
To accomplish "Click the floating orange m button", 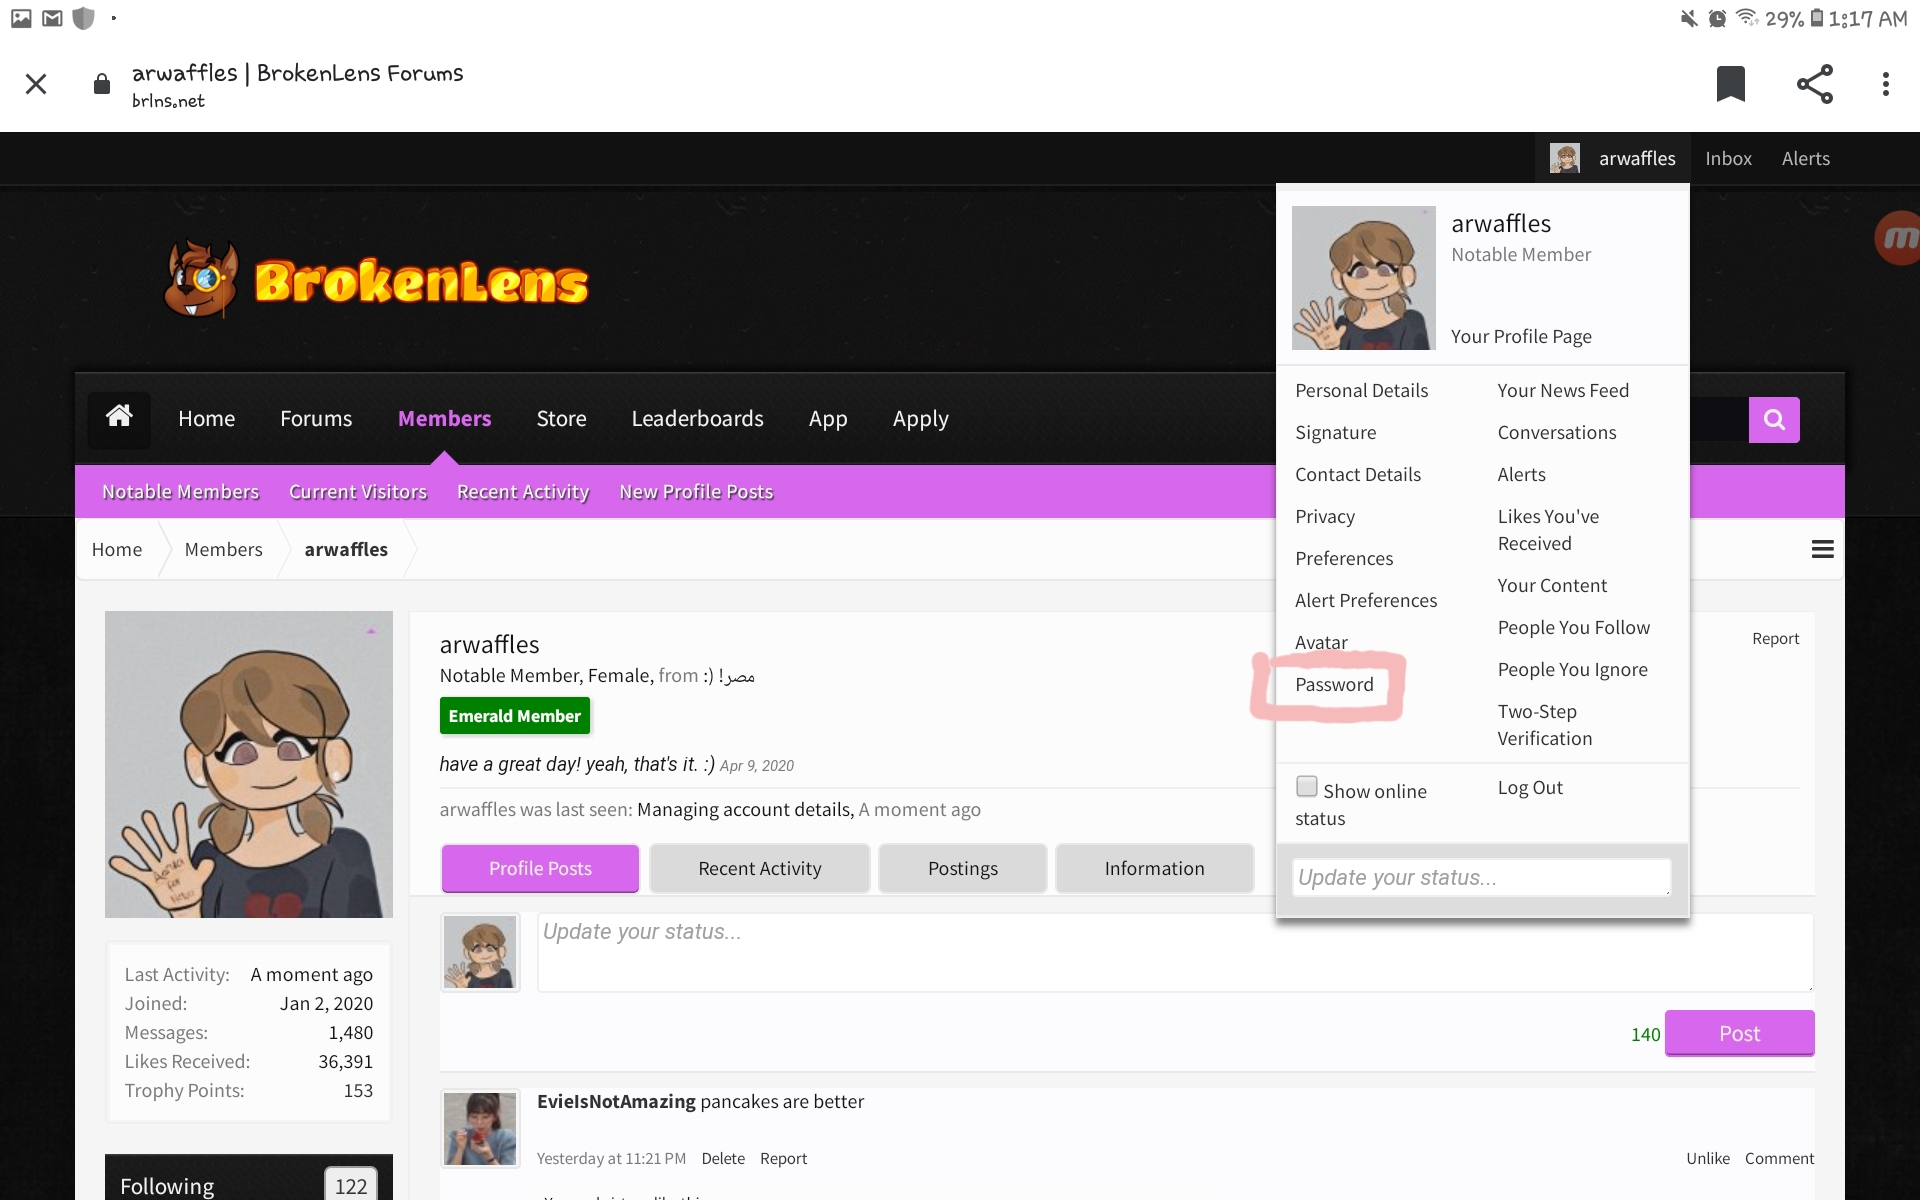I will [x=1898, y=238].
